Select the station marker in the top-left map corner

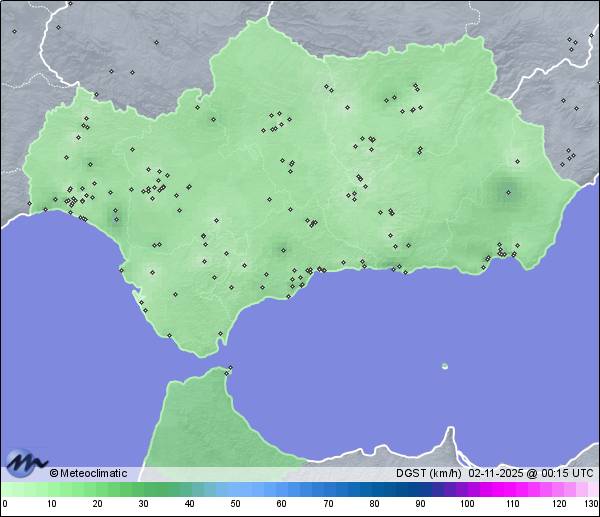(x=14, y=31)
